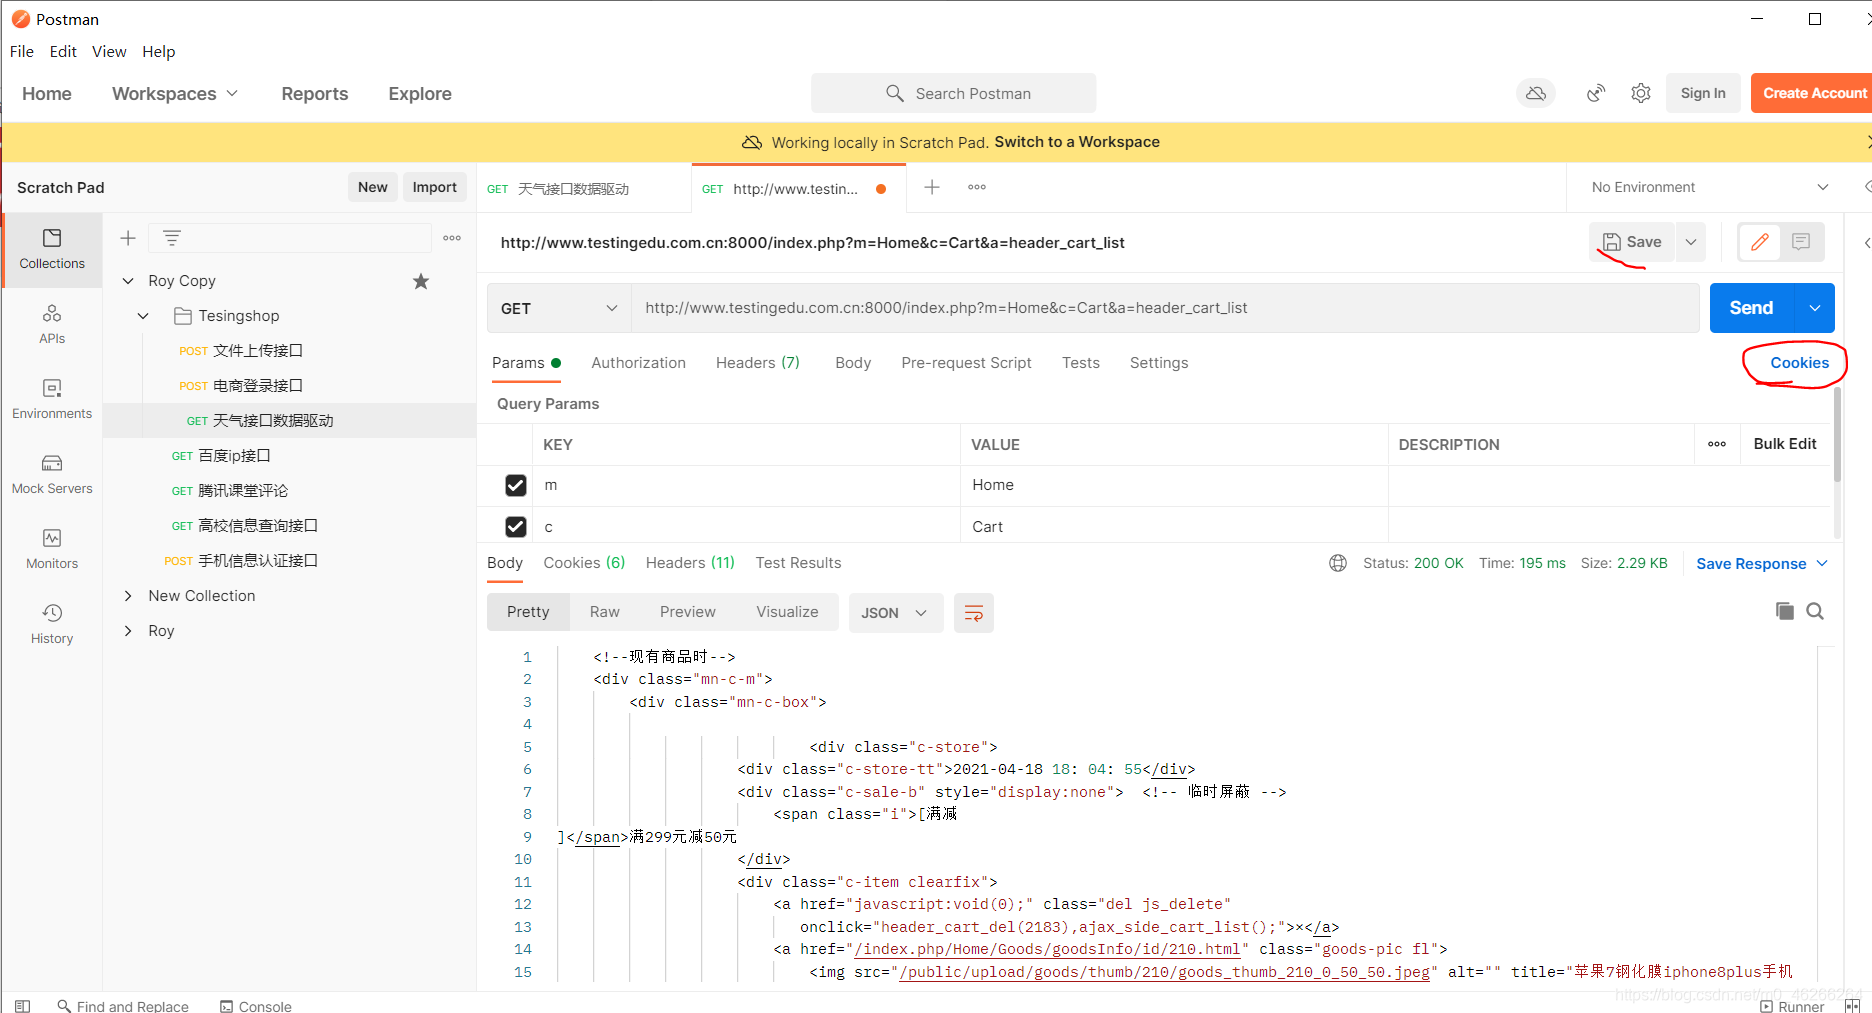Open the APIs sidebar panel
Screen dimensions: 1872x1013
[52, 324]
